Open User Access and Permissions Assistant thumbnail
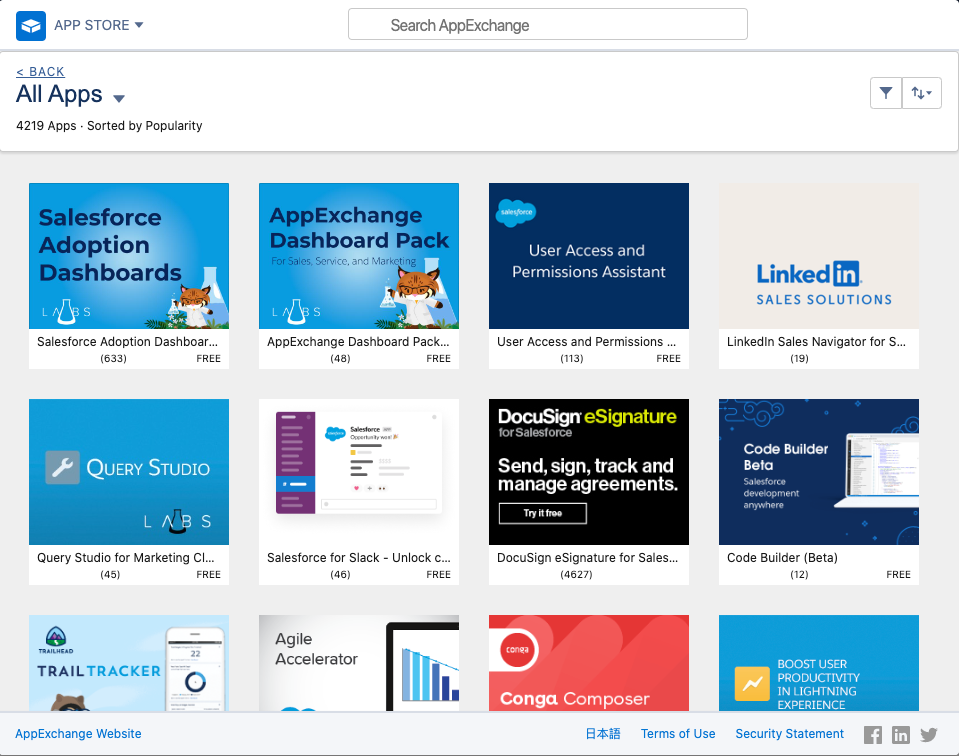Screen dimensions: 959x756 point(589,256)
